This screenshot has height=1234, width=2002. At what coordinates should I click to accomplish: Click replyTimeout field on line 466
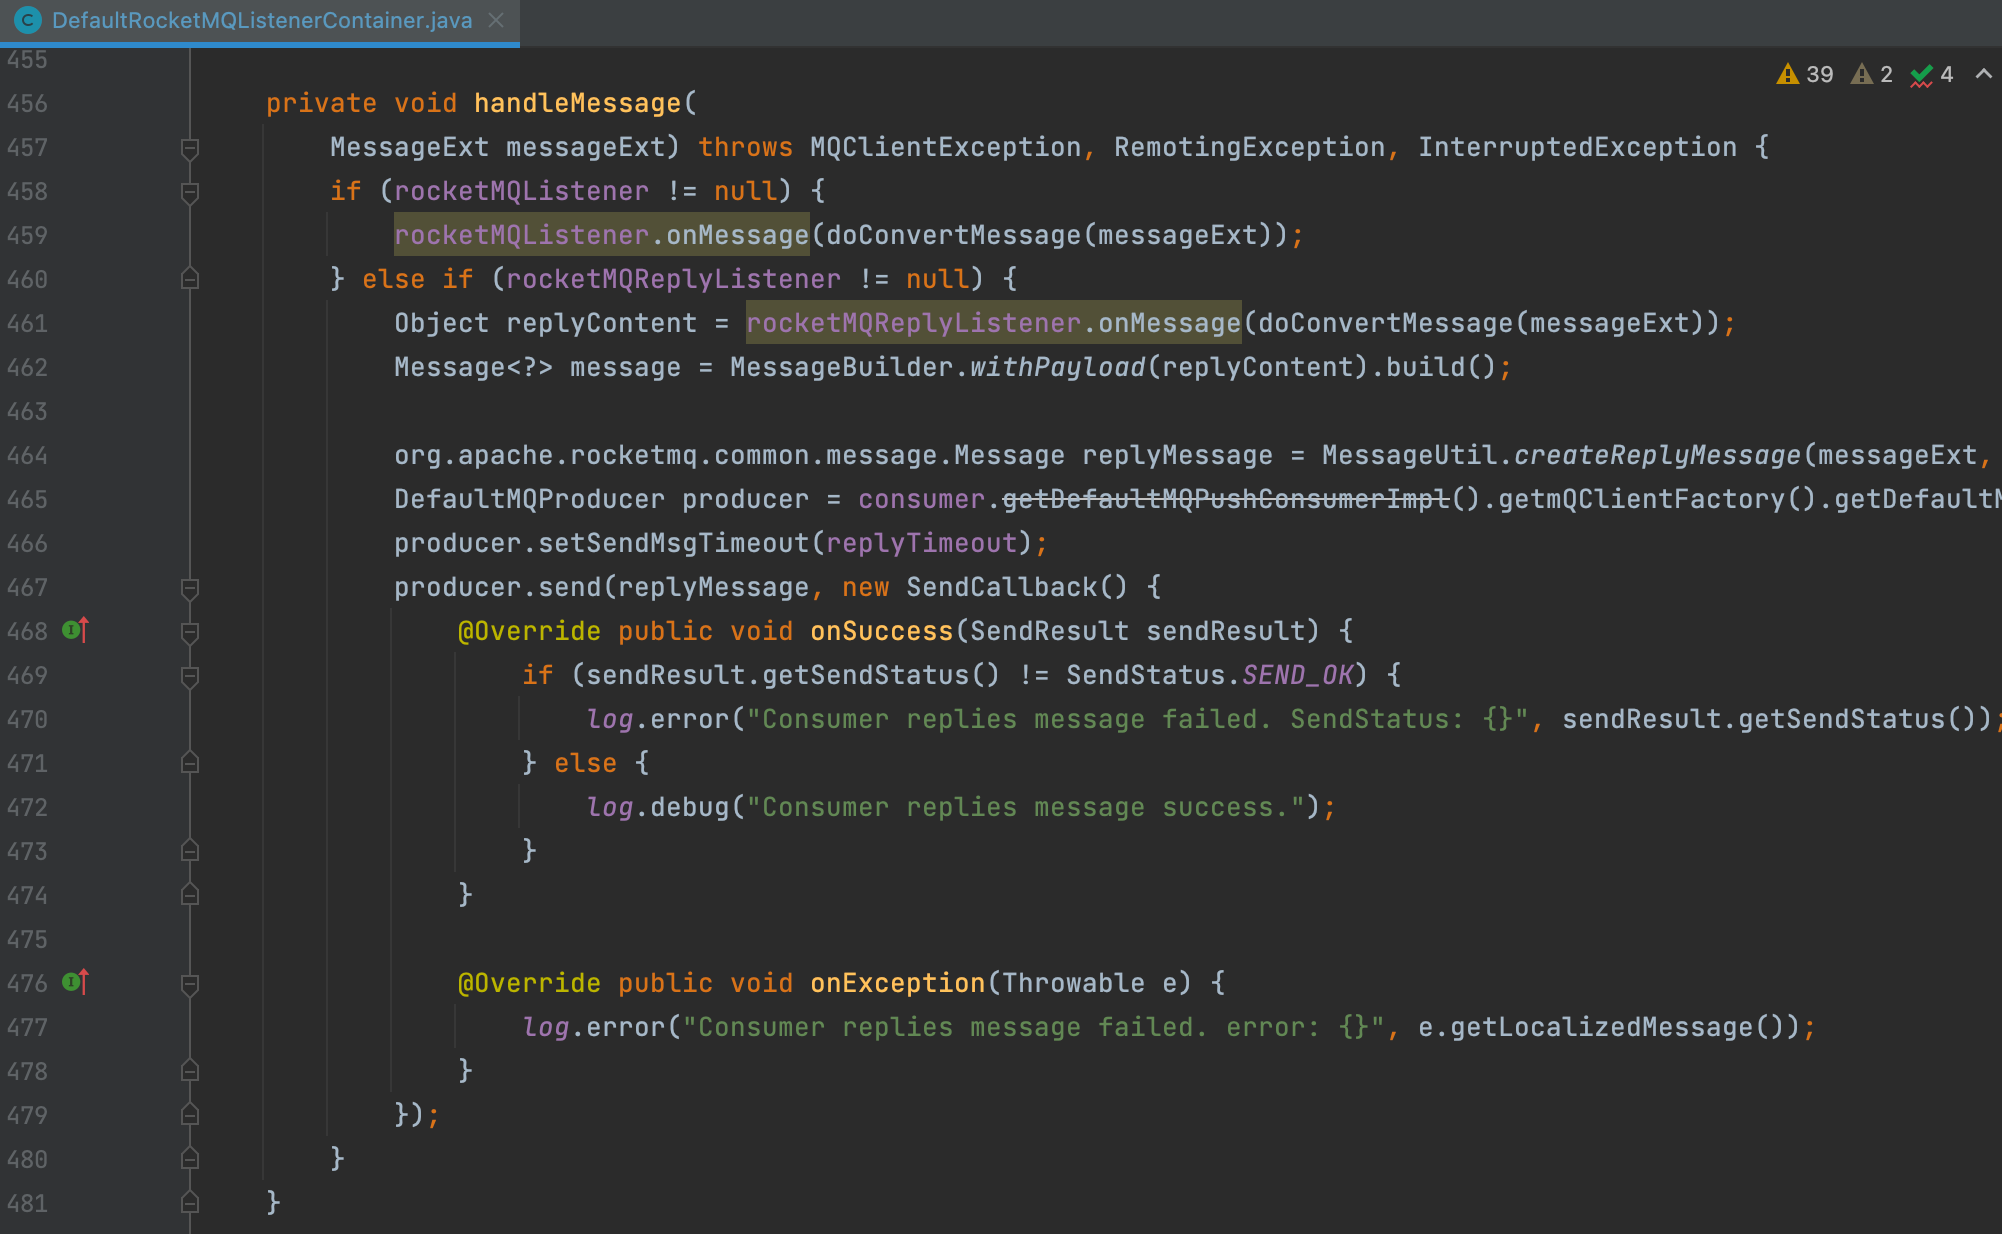pyautogui.click(x=921, y=543)
